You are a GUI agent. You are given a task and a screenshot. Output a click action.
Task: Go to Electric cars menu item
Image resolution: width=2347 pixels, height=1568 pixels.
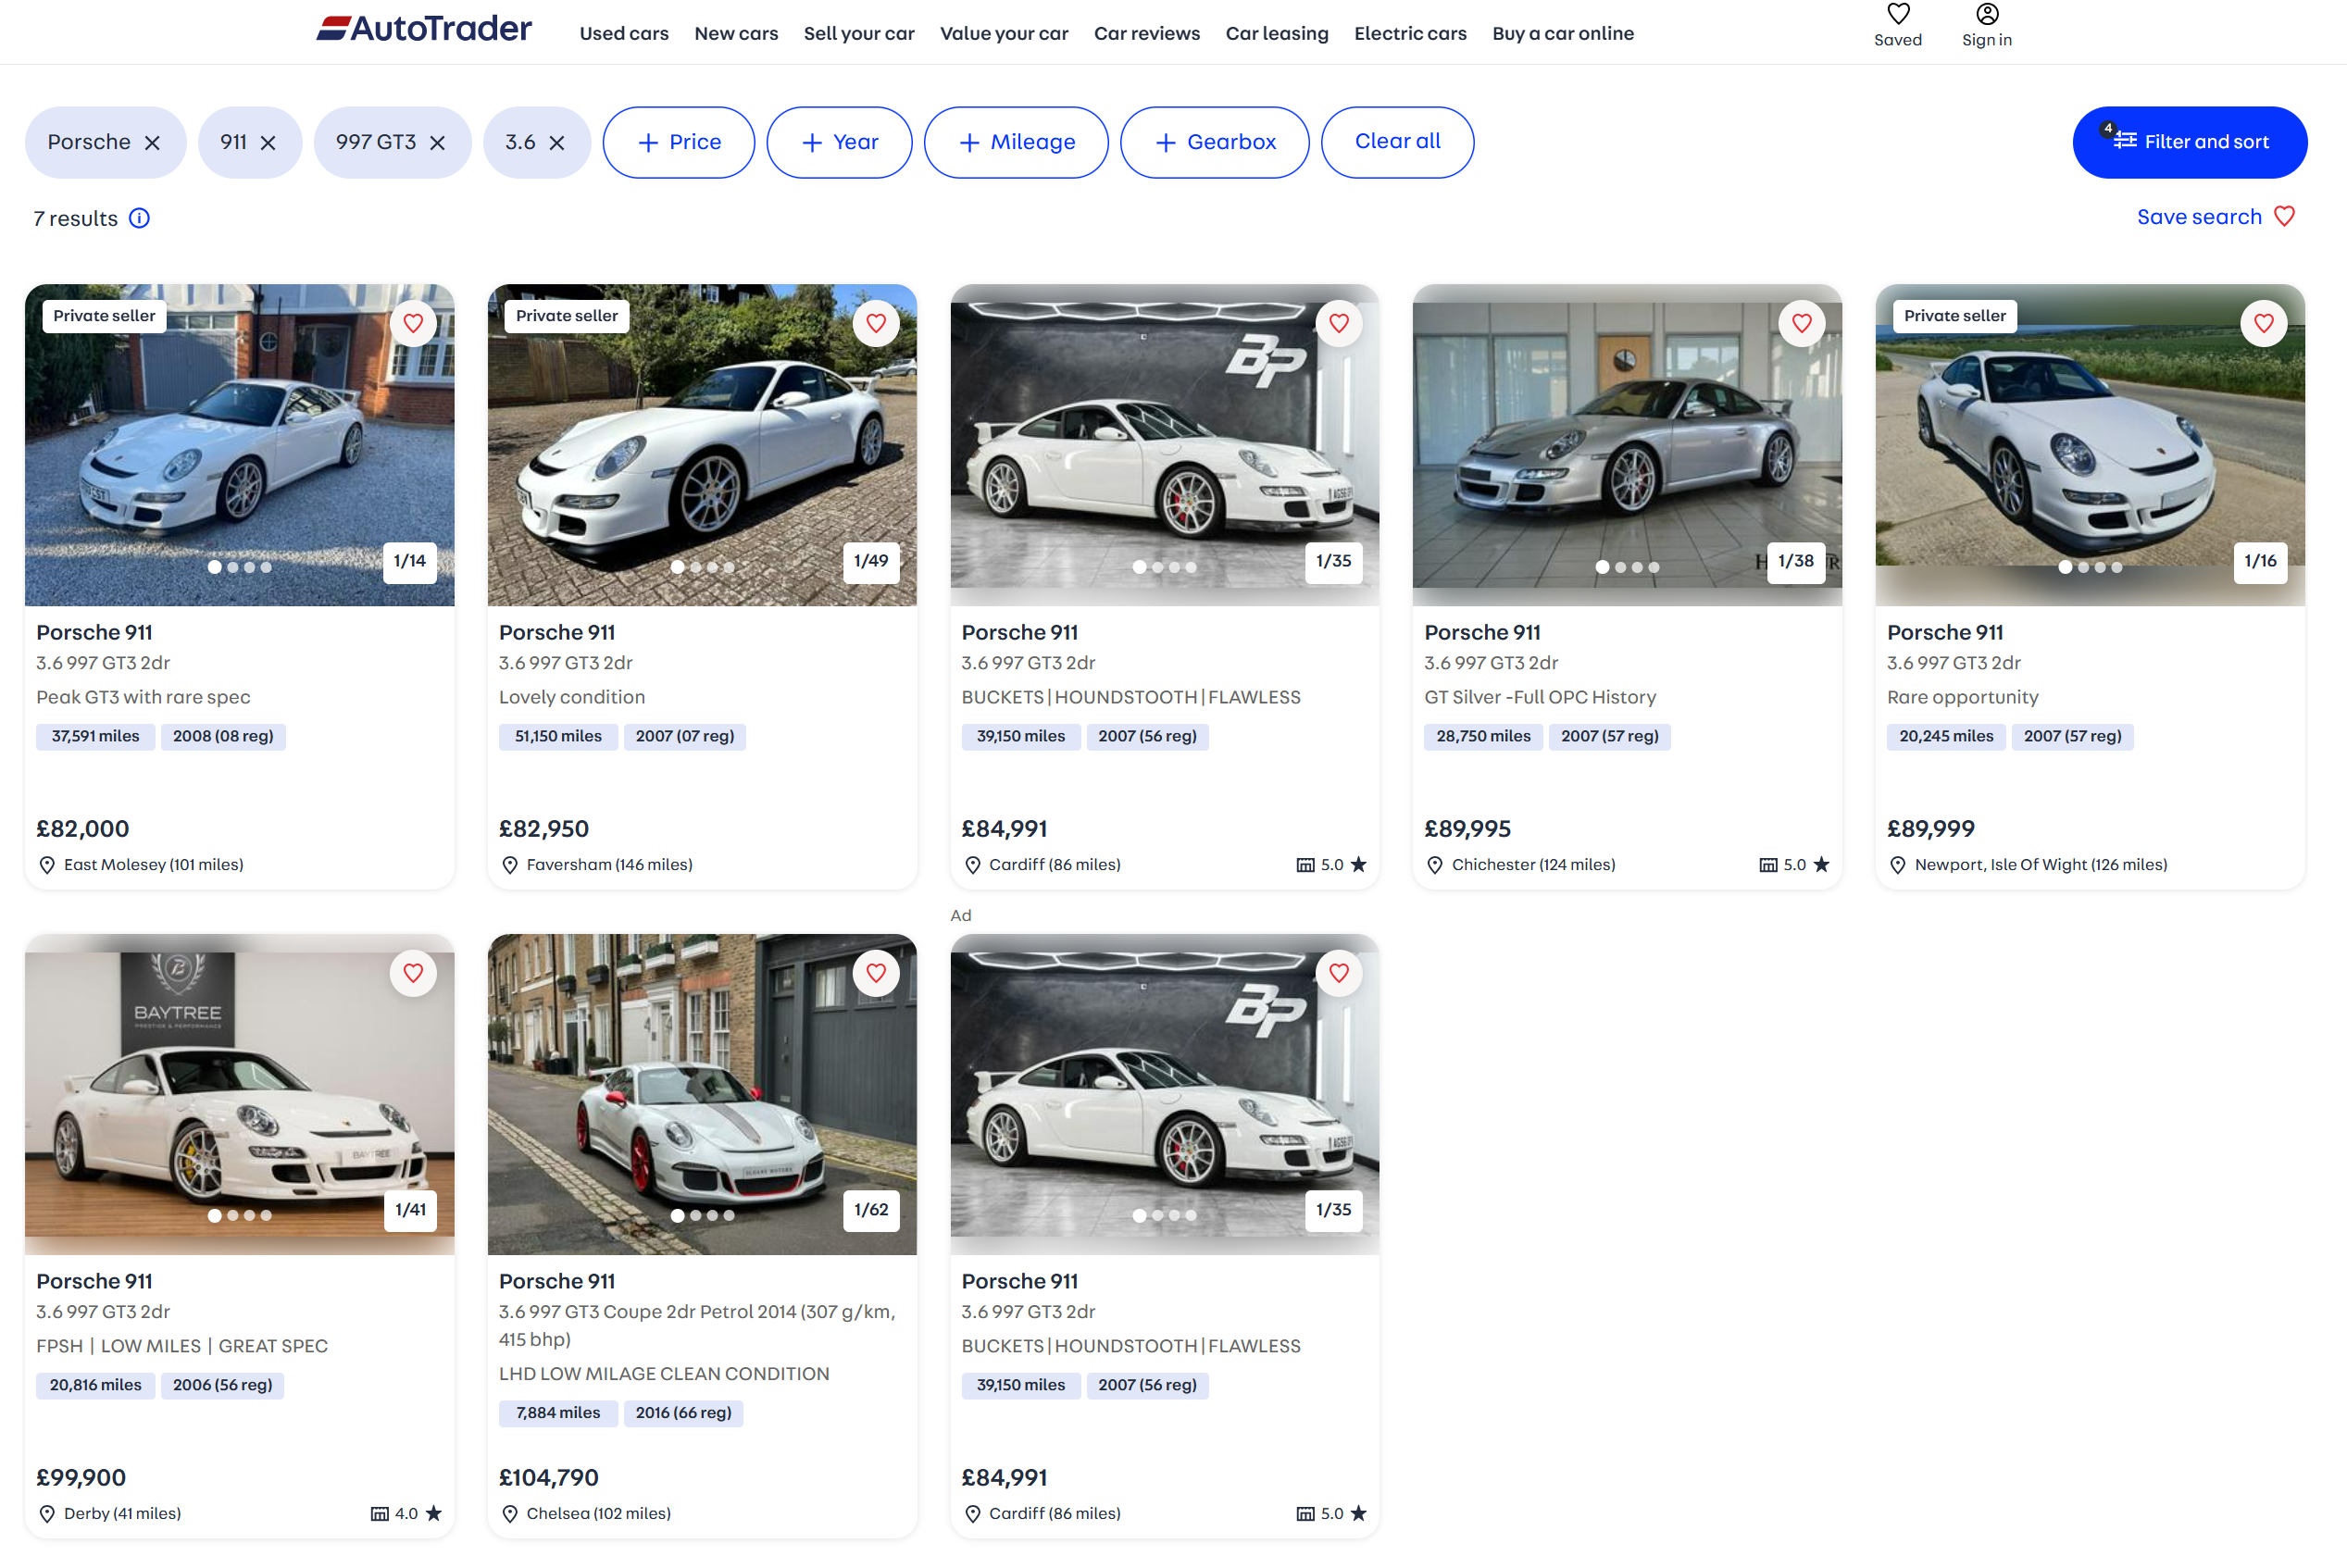1410,33
